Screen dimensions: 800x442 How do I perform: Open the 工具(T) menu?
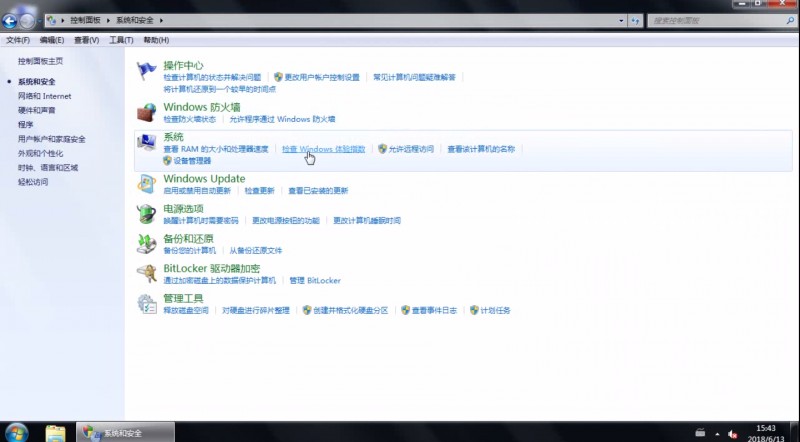coord(121,40)
